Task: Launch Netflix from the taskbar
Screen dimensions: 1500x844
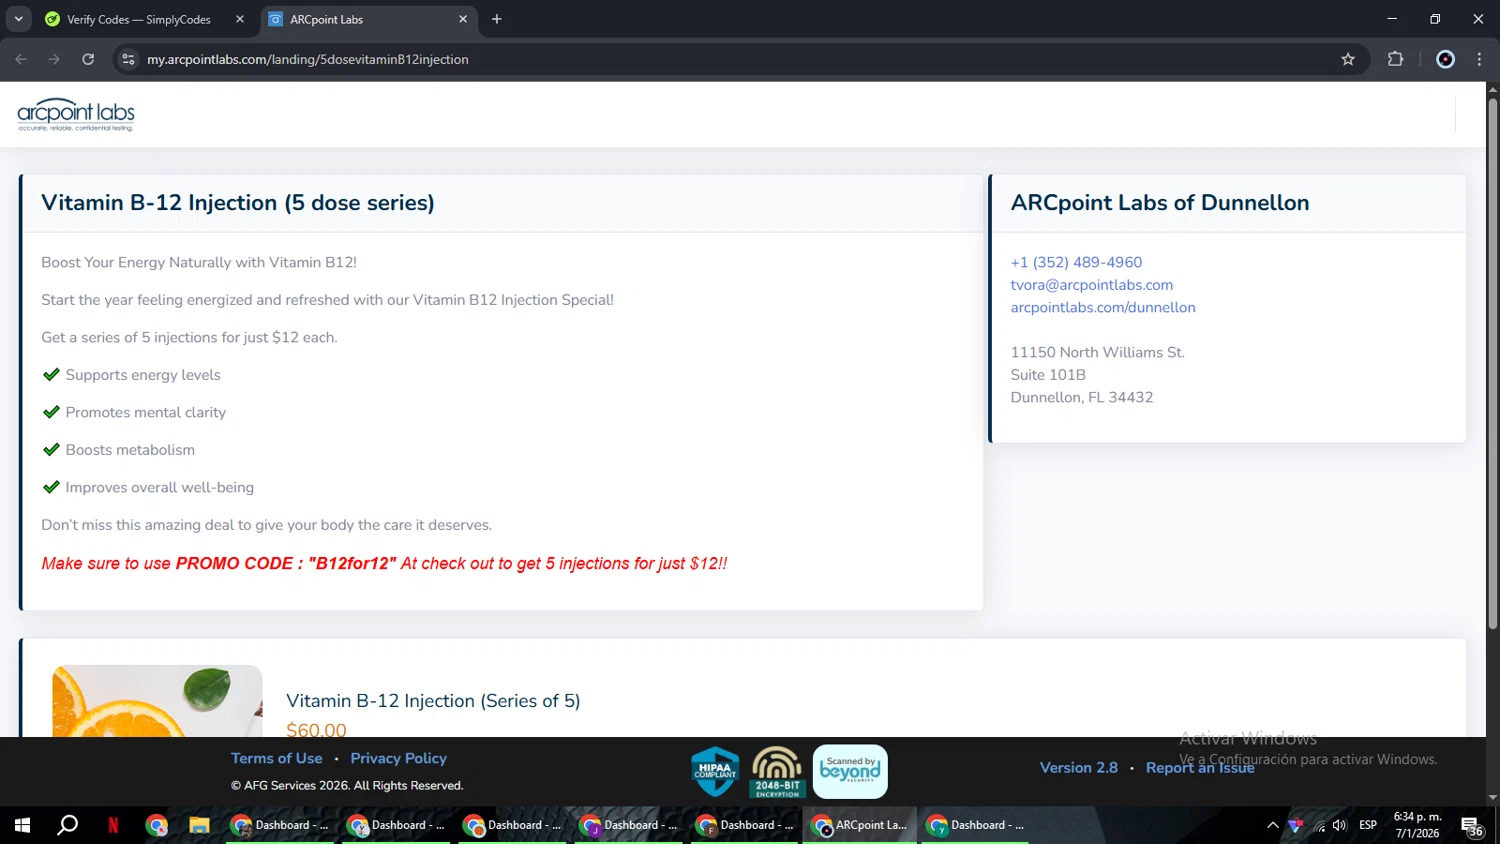Action: (x=113, y=825)
